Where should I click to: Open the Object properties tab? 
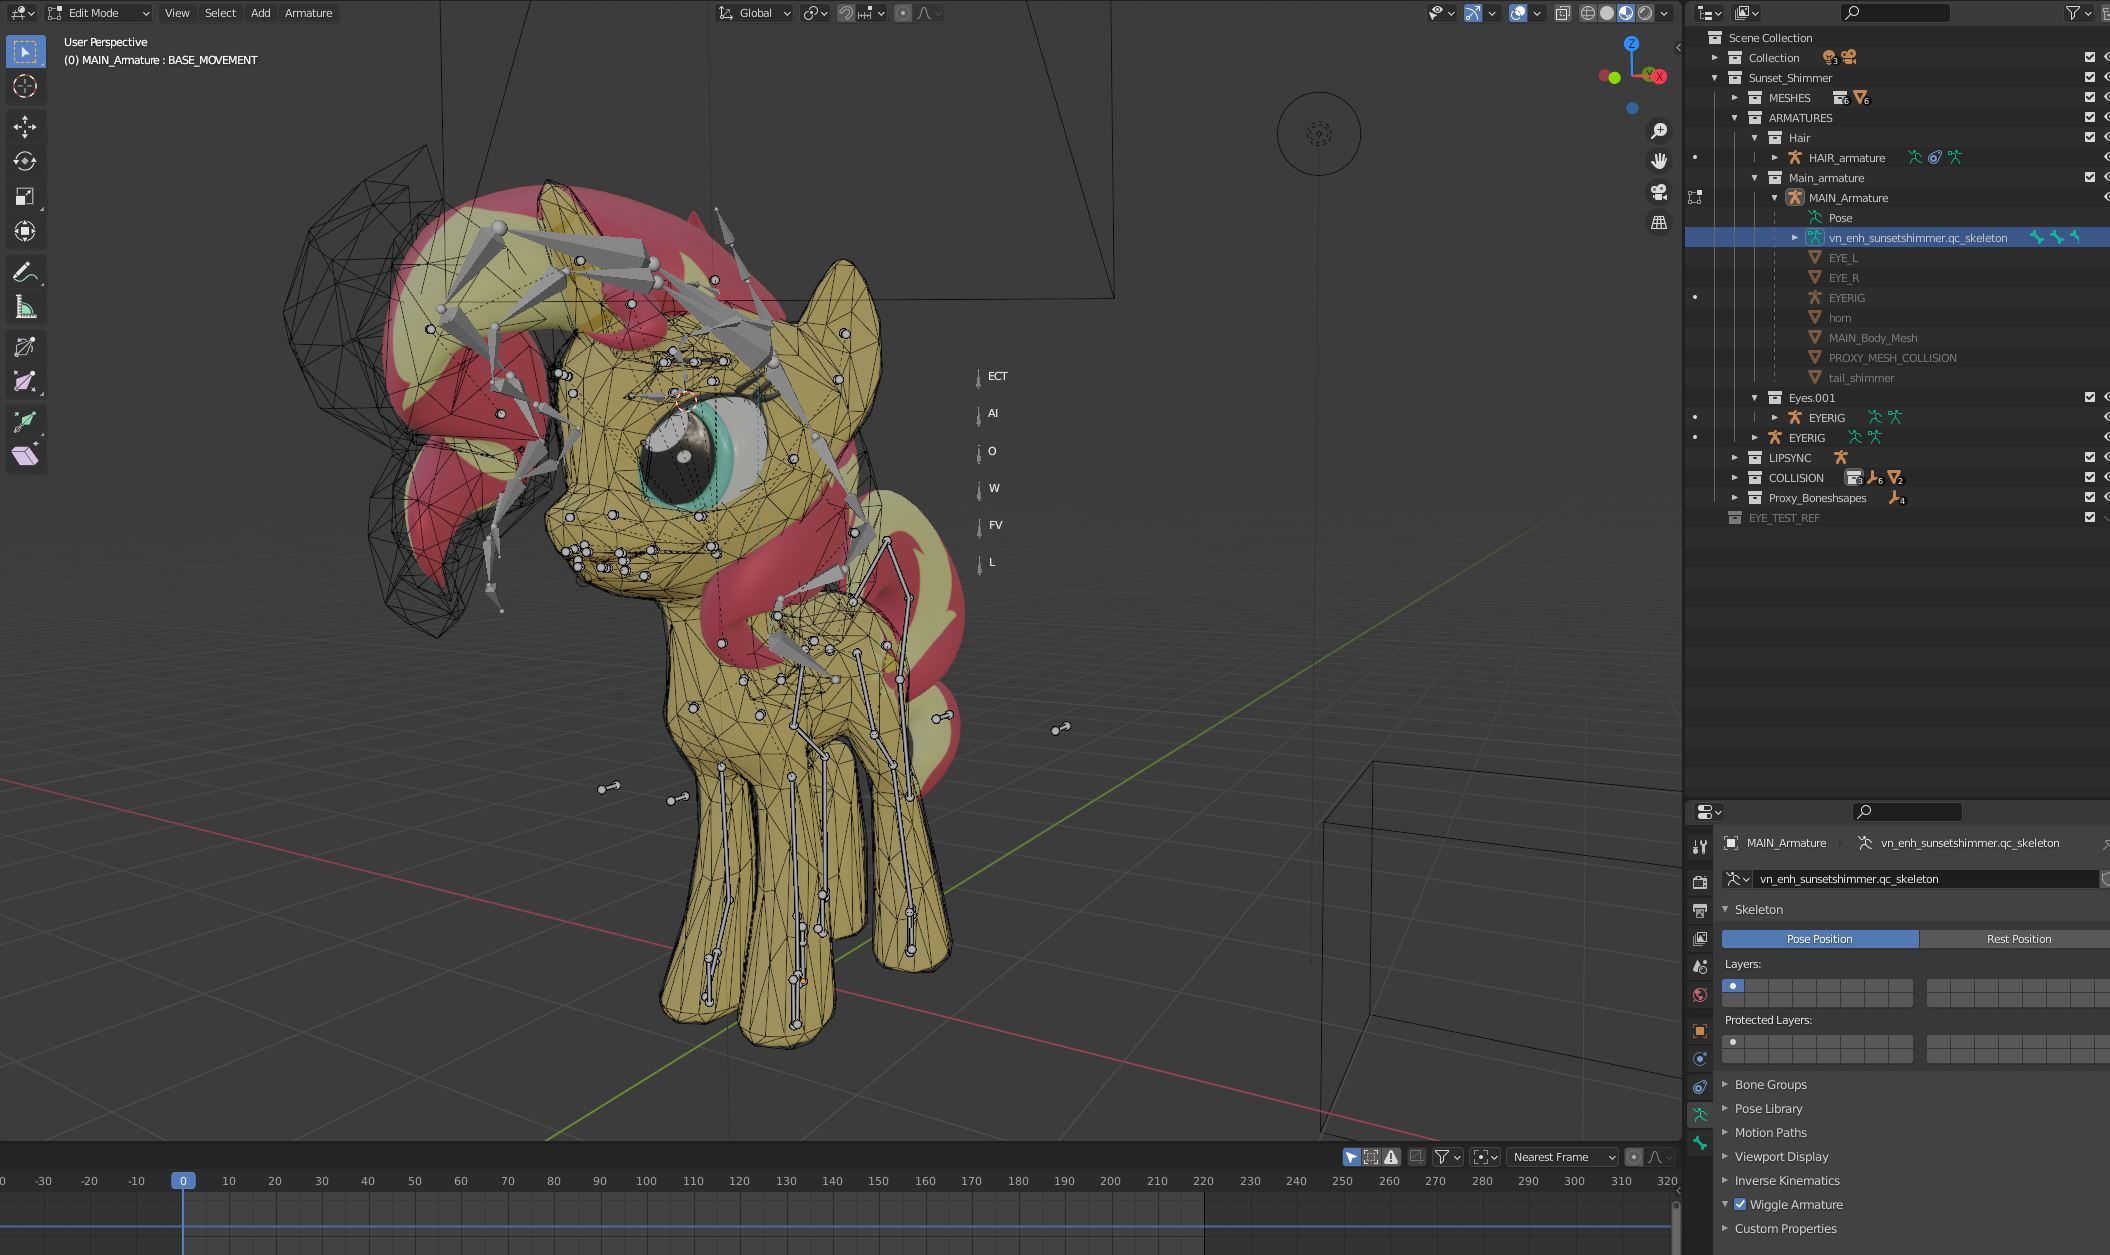(x=1699, y=1031)
